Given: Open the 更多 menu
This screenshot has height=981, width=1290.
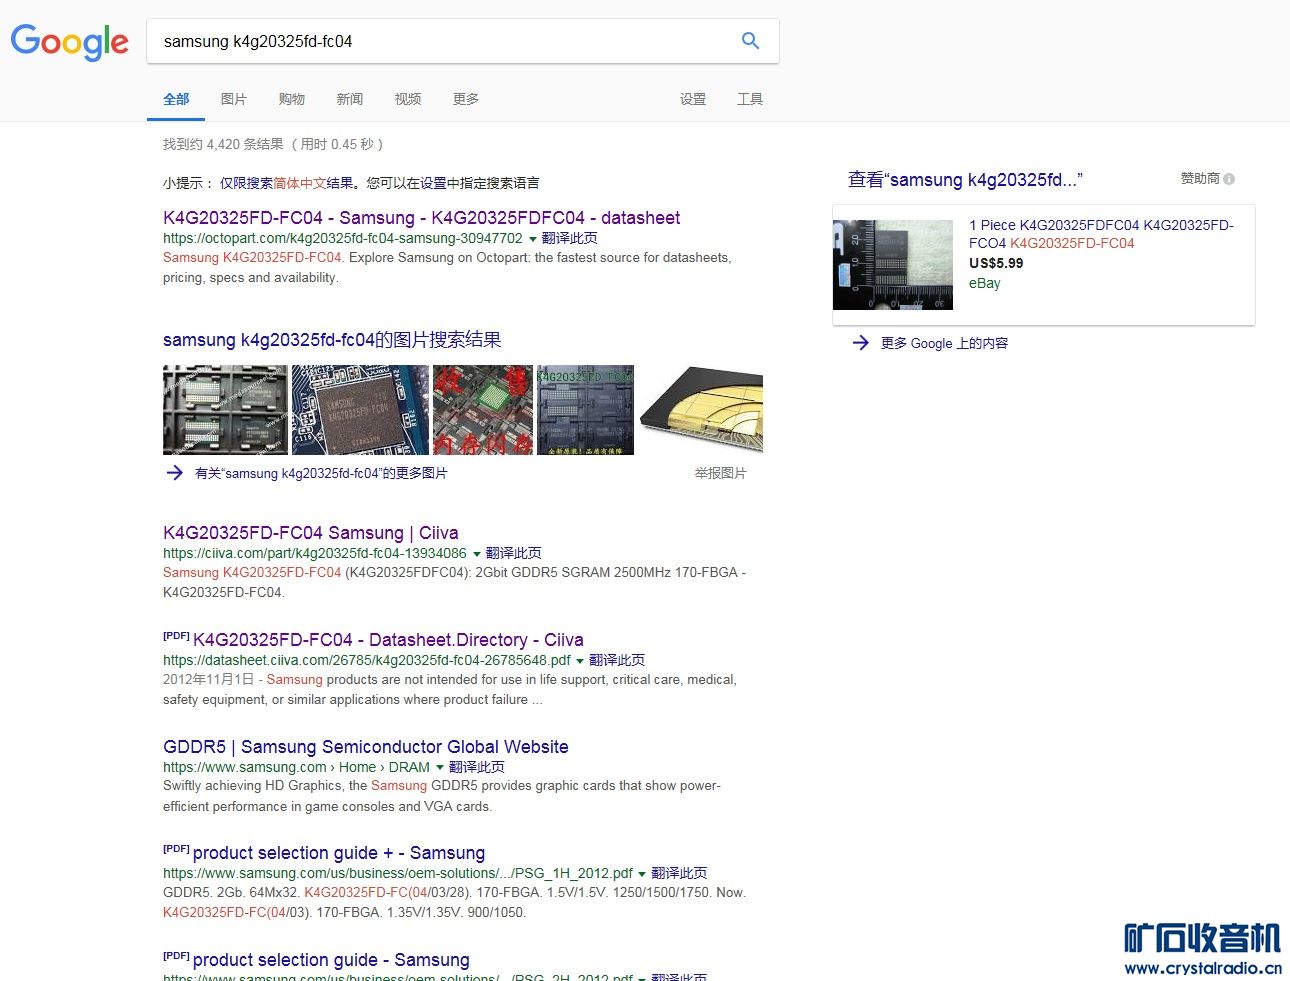Looking at the screenshot, I should click(x=466, y=99).
